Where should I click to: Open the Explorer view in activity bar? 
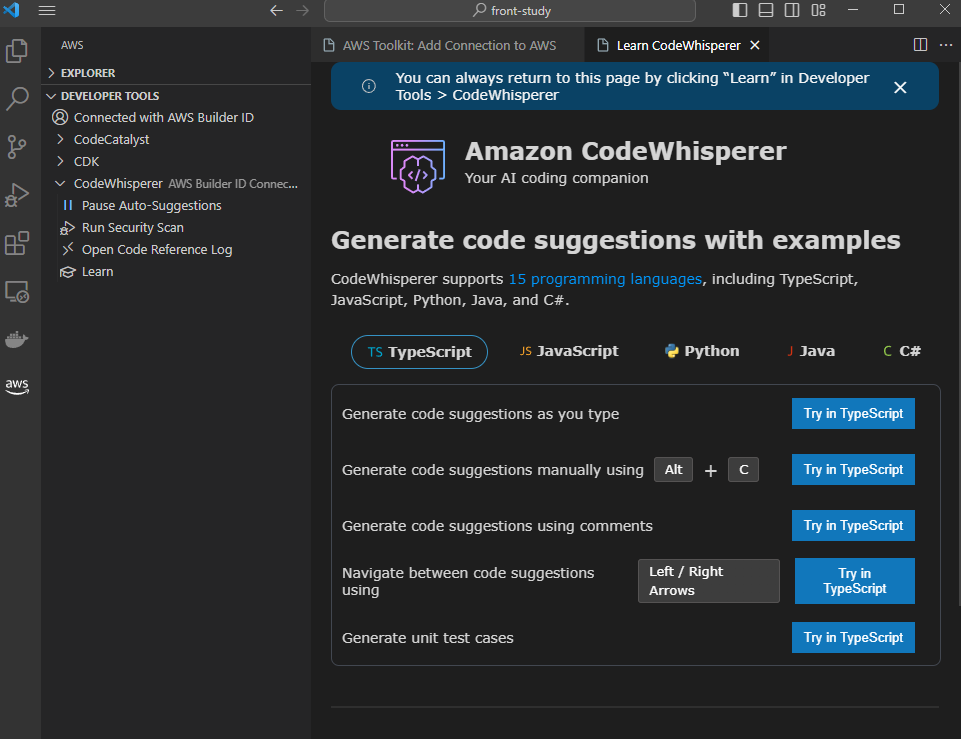17,51
